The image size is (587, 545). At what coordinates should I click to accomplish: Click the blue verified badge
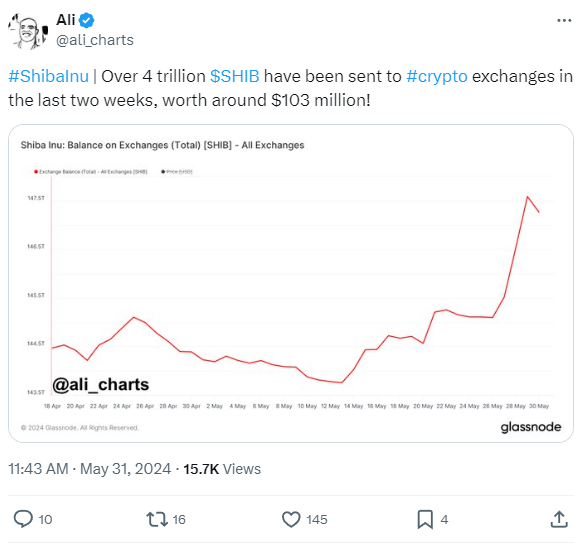click(87, 20)
